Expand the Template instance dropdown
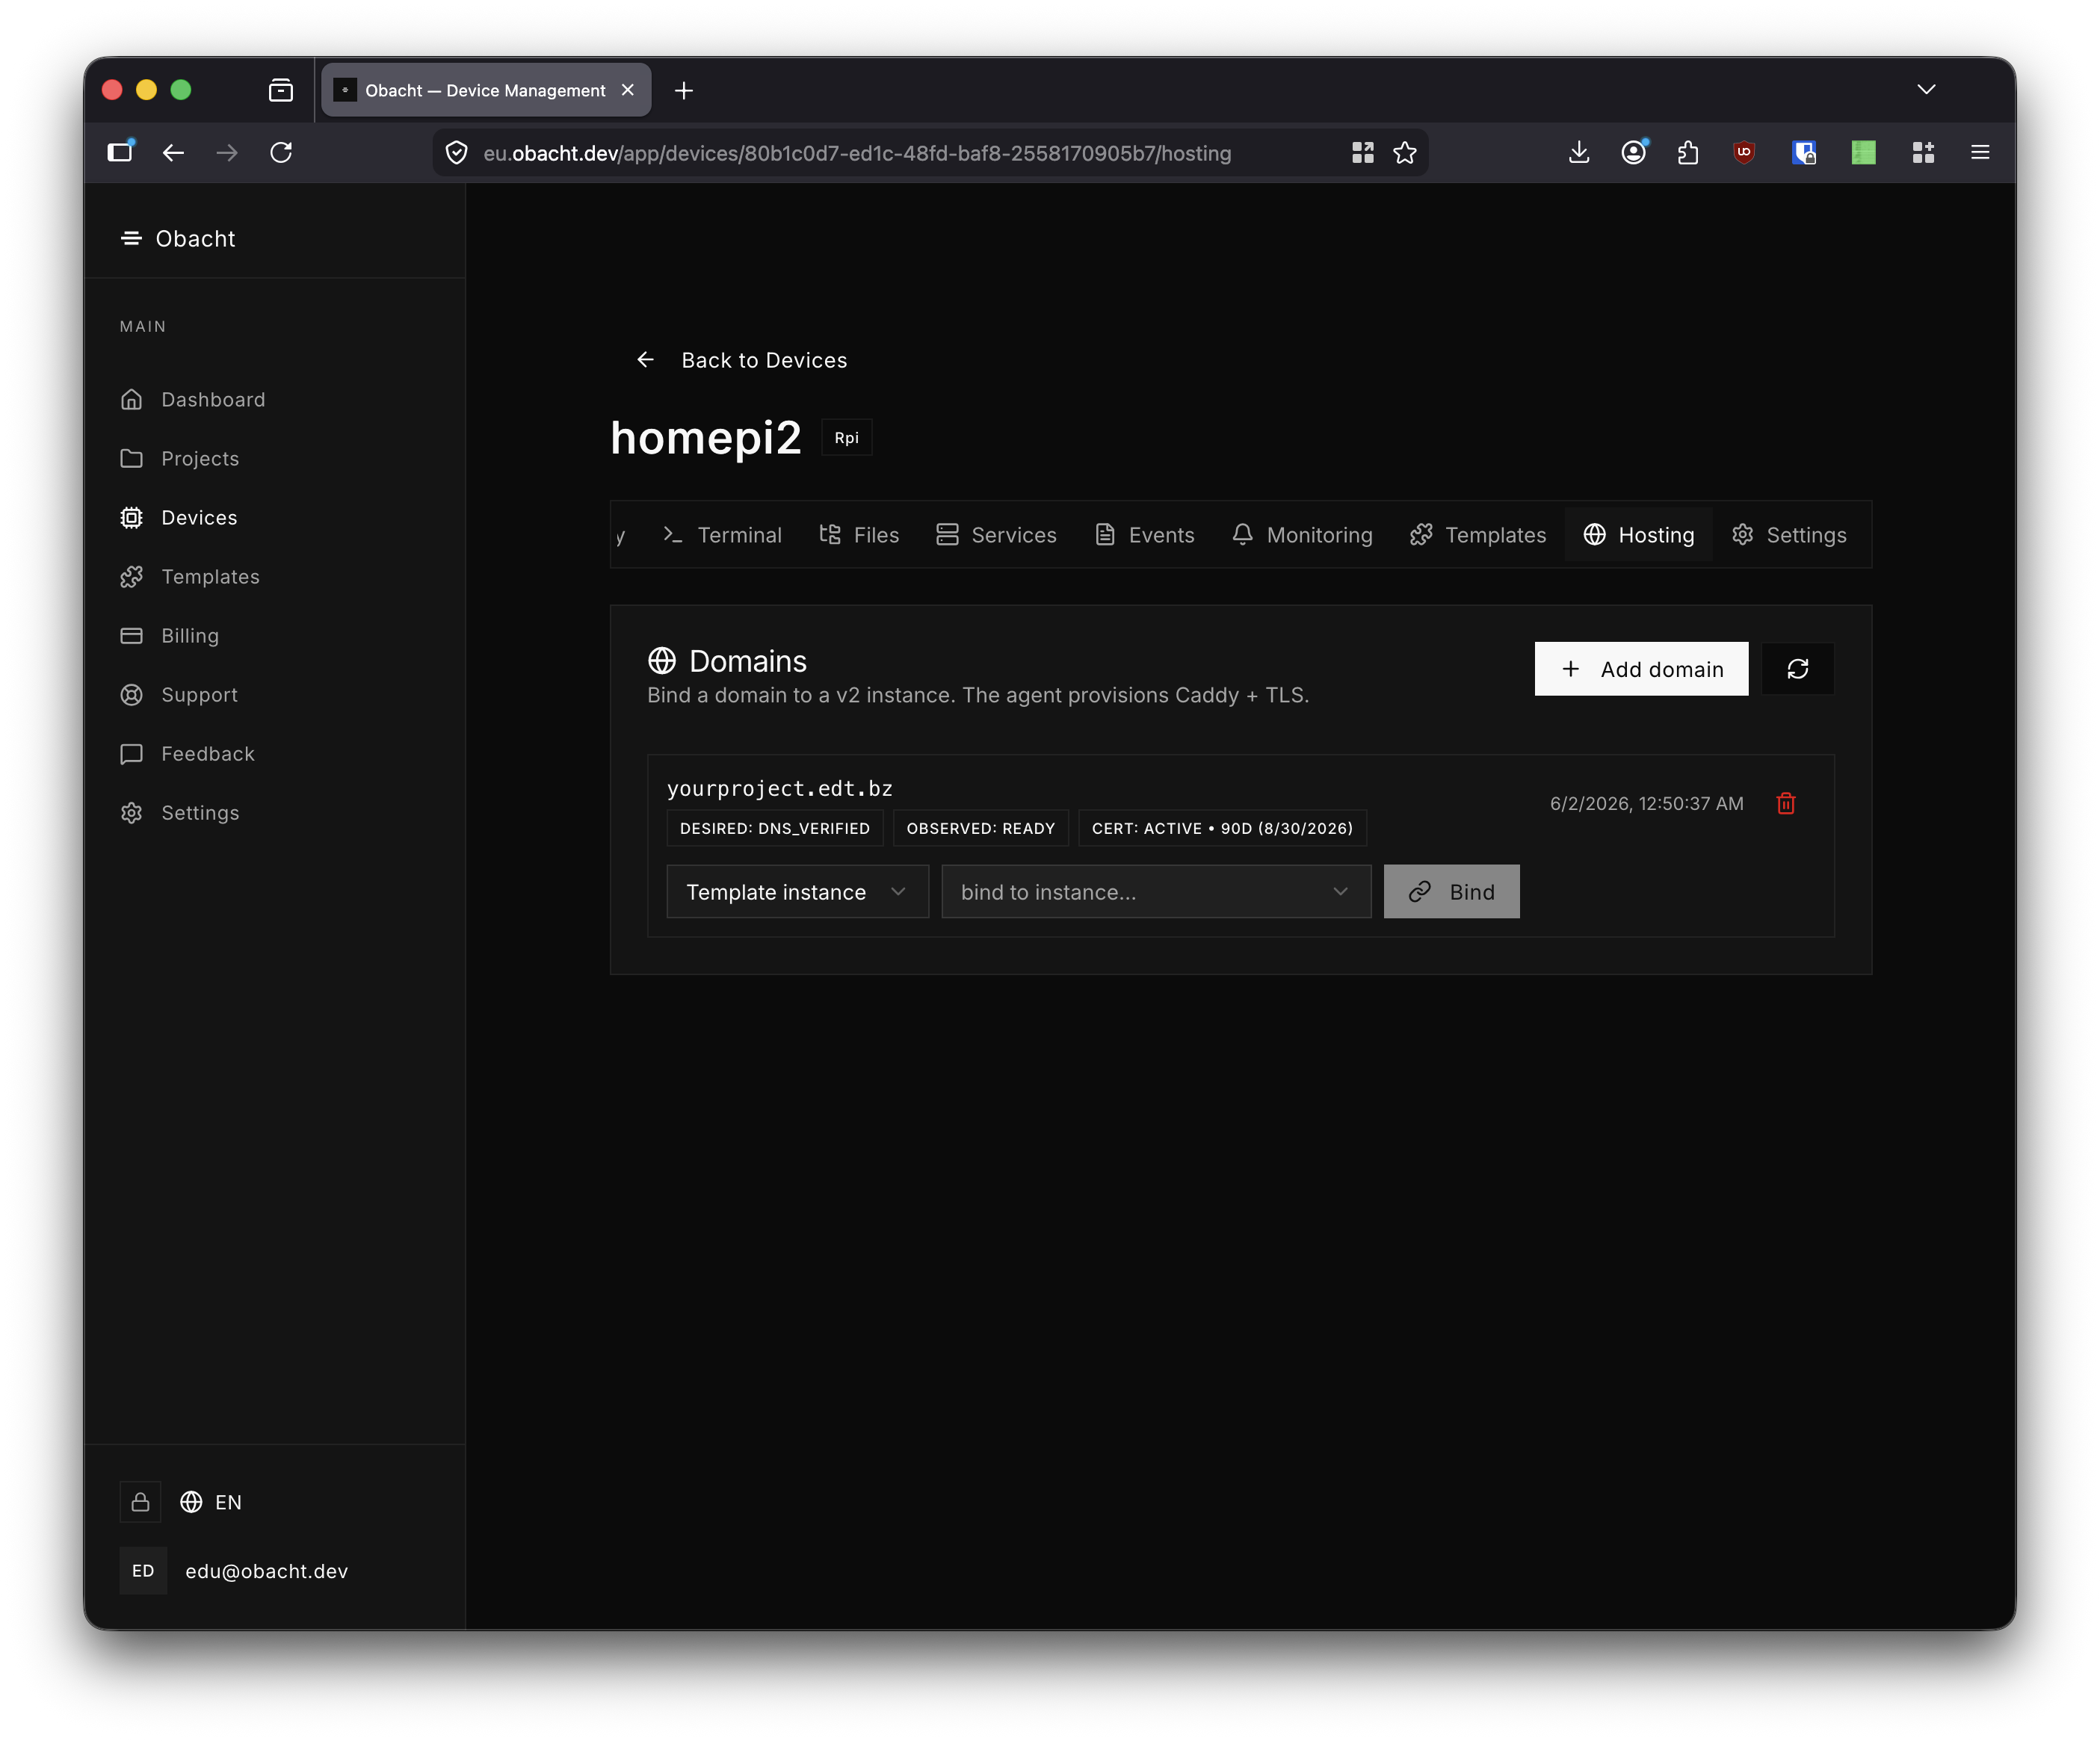2100x1741 pixels. pos(797,892)
